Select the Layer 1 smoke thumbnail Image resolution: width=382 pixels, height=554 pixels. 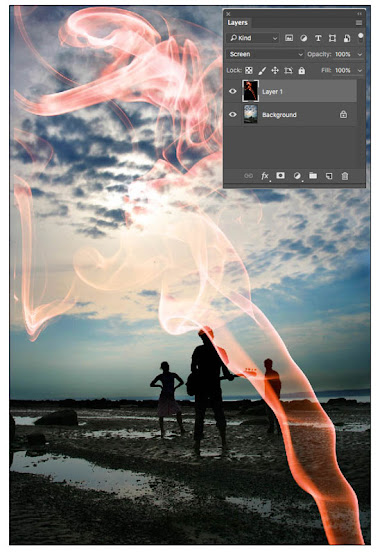[x=251, y=91]
